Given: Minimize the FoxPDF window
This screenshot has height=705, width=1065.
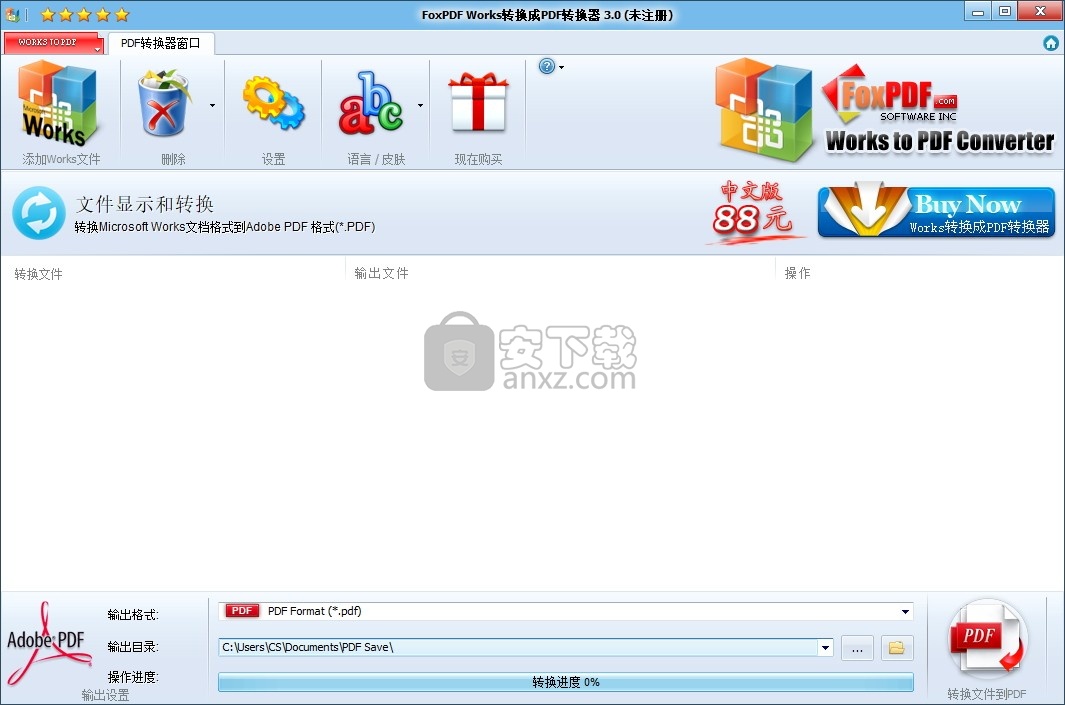Looking at the screenshot, I should coord(978,12).
